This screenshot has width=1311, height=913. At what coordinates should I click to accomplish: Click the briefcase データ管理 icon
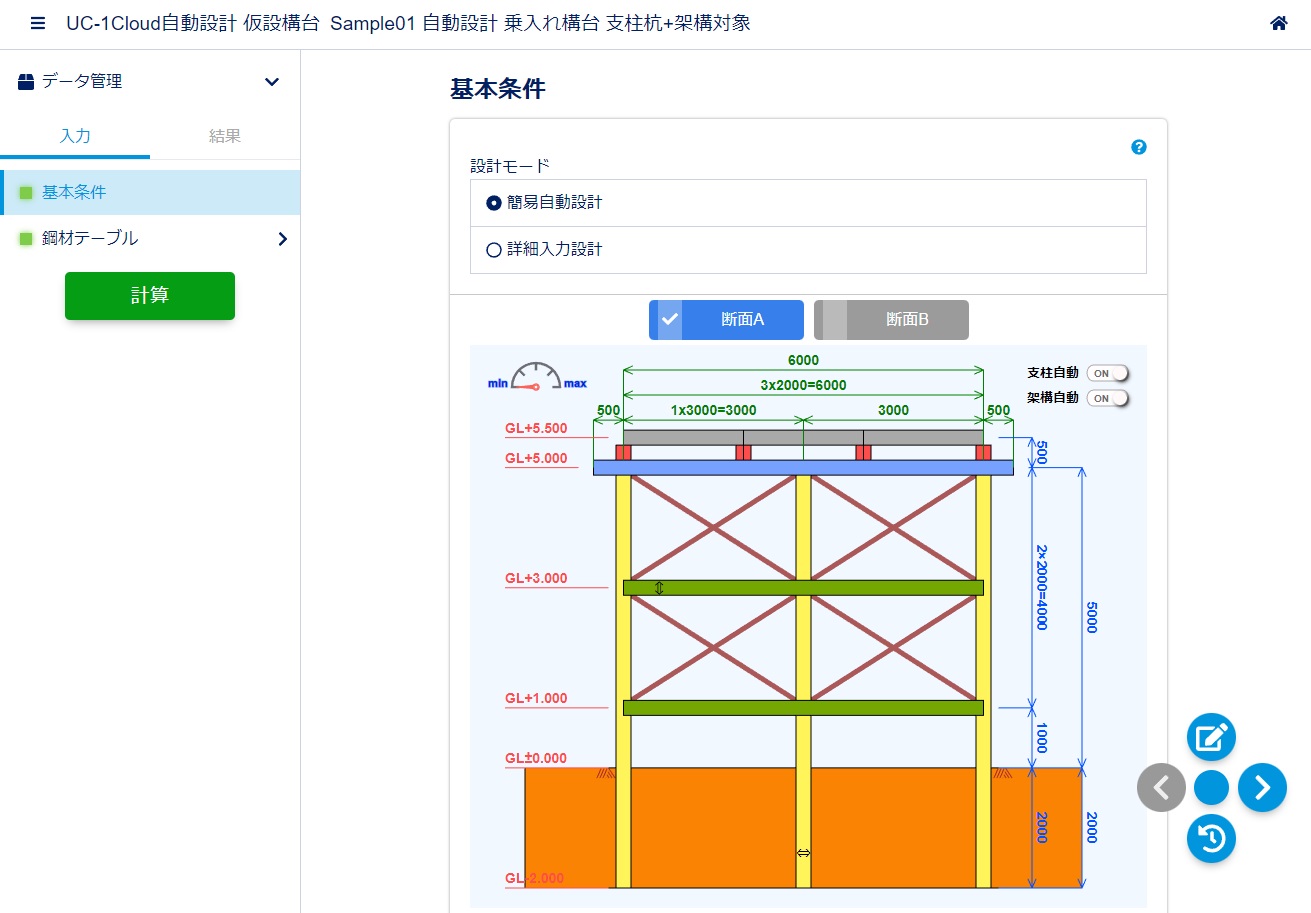click(27, 82)
